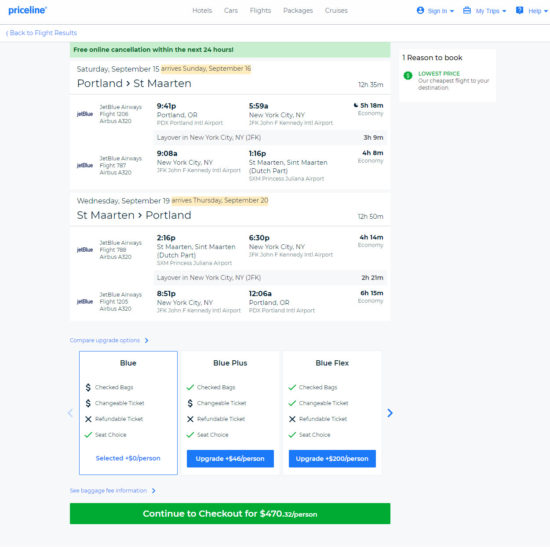Open the Packages tab
Image resolution: width=550 pixels, height=547 pixels.
(298, 11)
